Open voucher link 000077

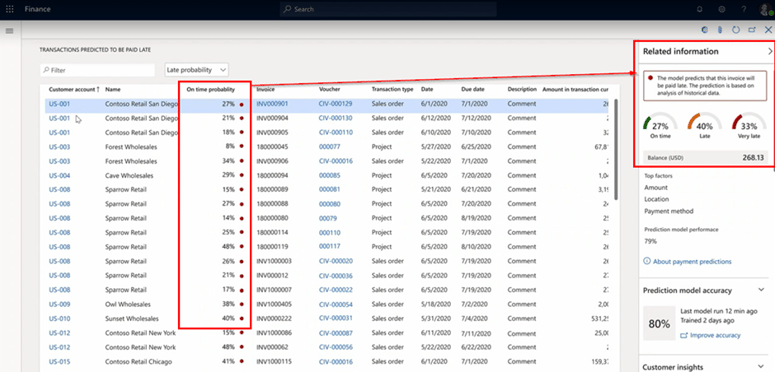(329, 147)
